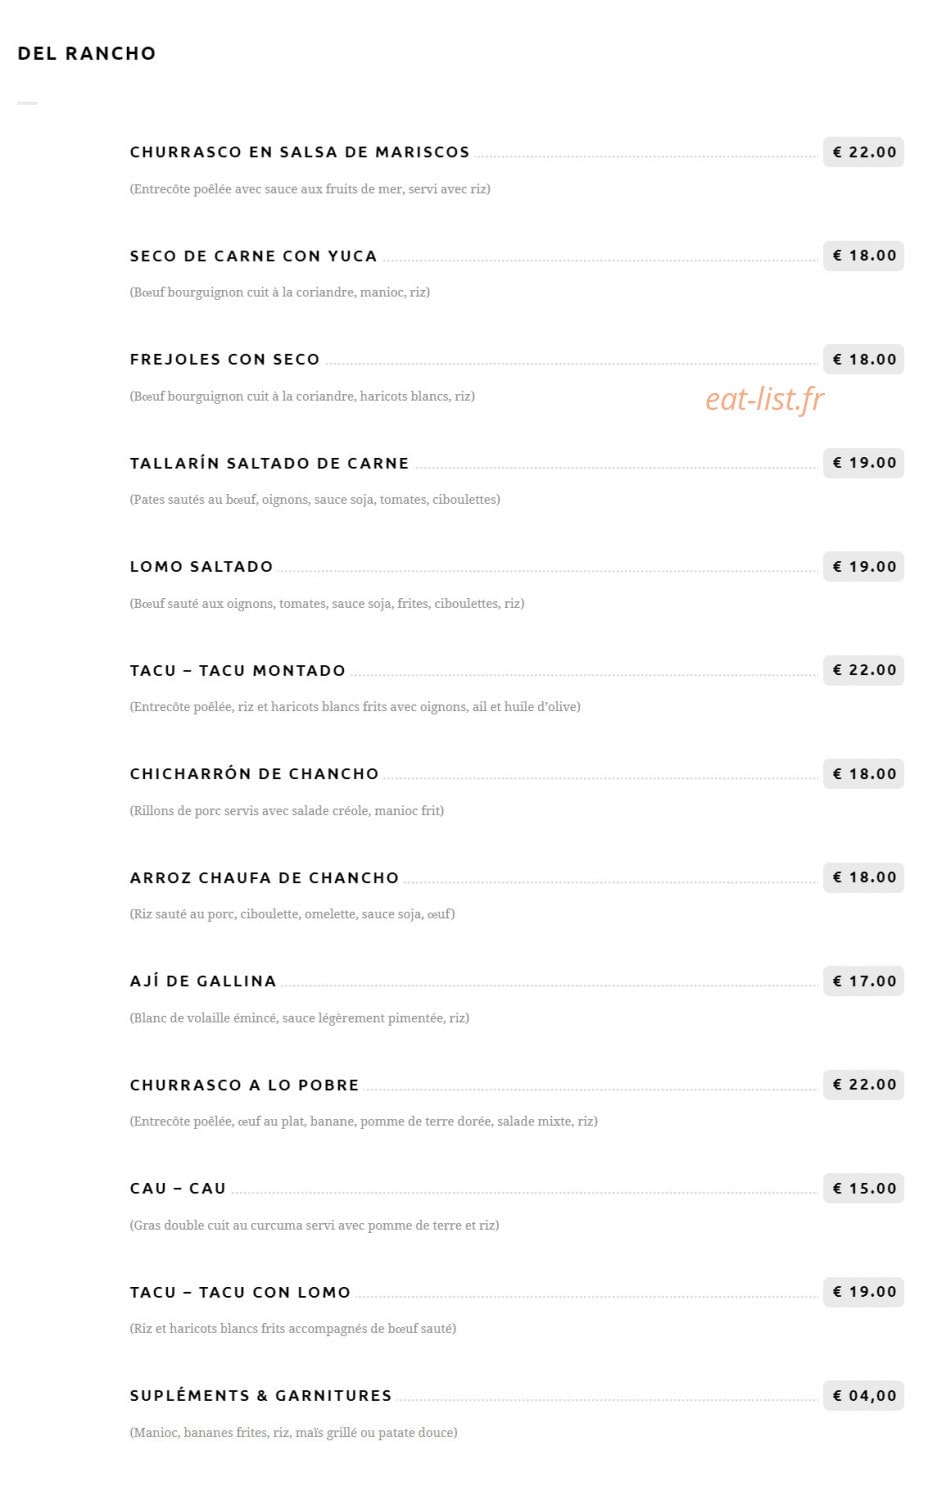Click the €18.00 badge for Arroz Chaufa de Chancho
Screen dimensions: 928x1500
point(863,877)
